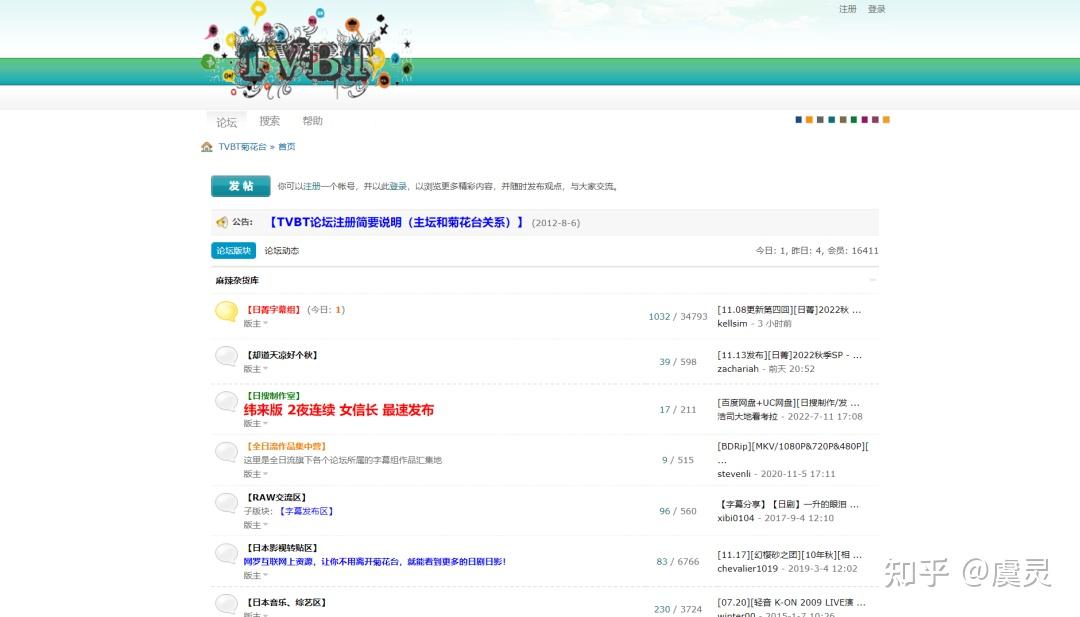Apply the khaki brown style swatch

[842, 120]
